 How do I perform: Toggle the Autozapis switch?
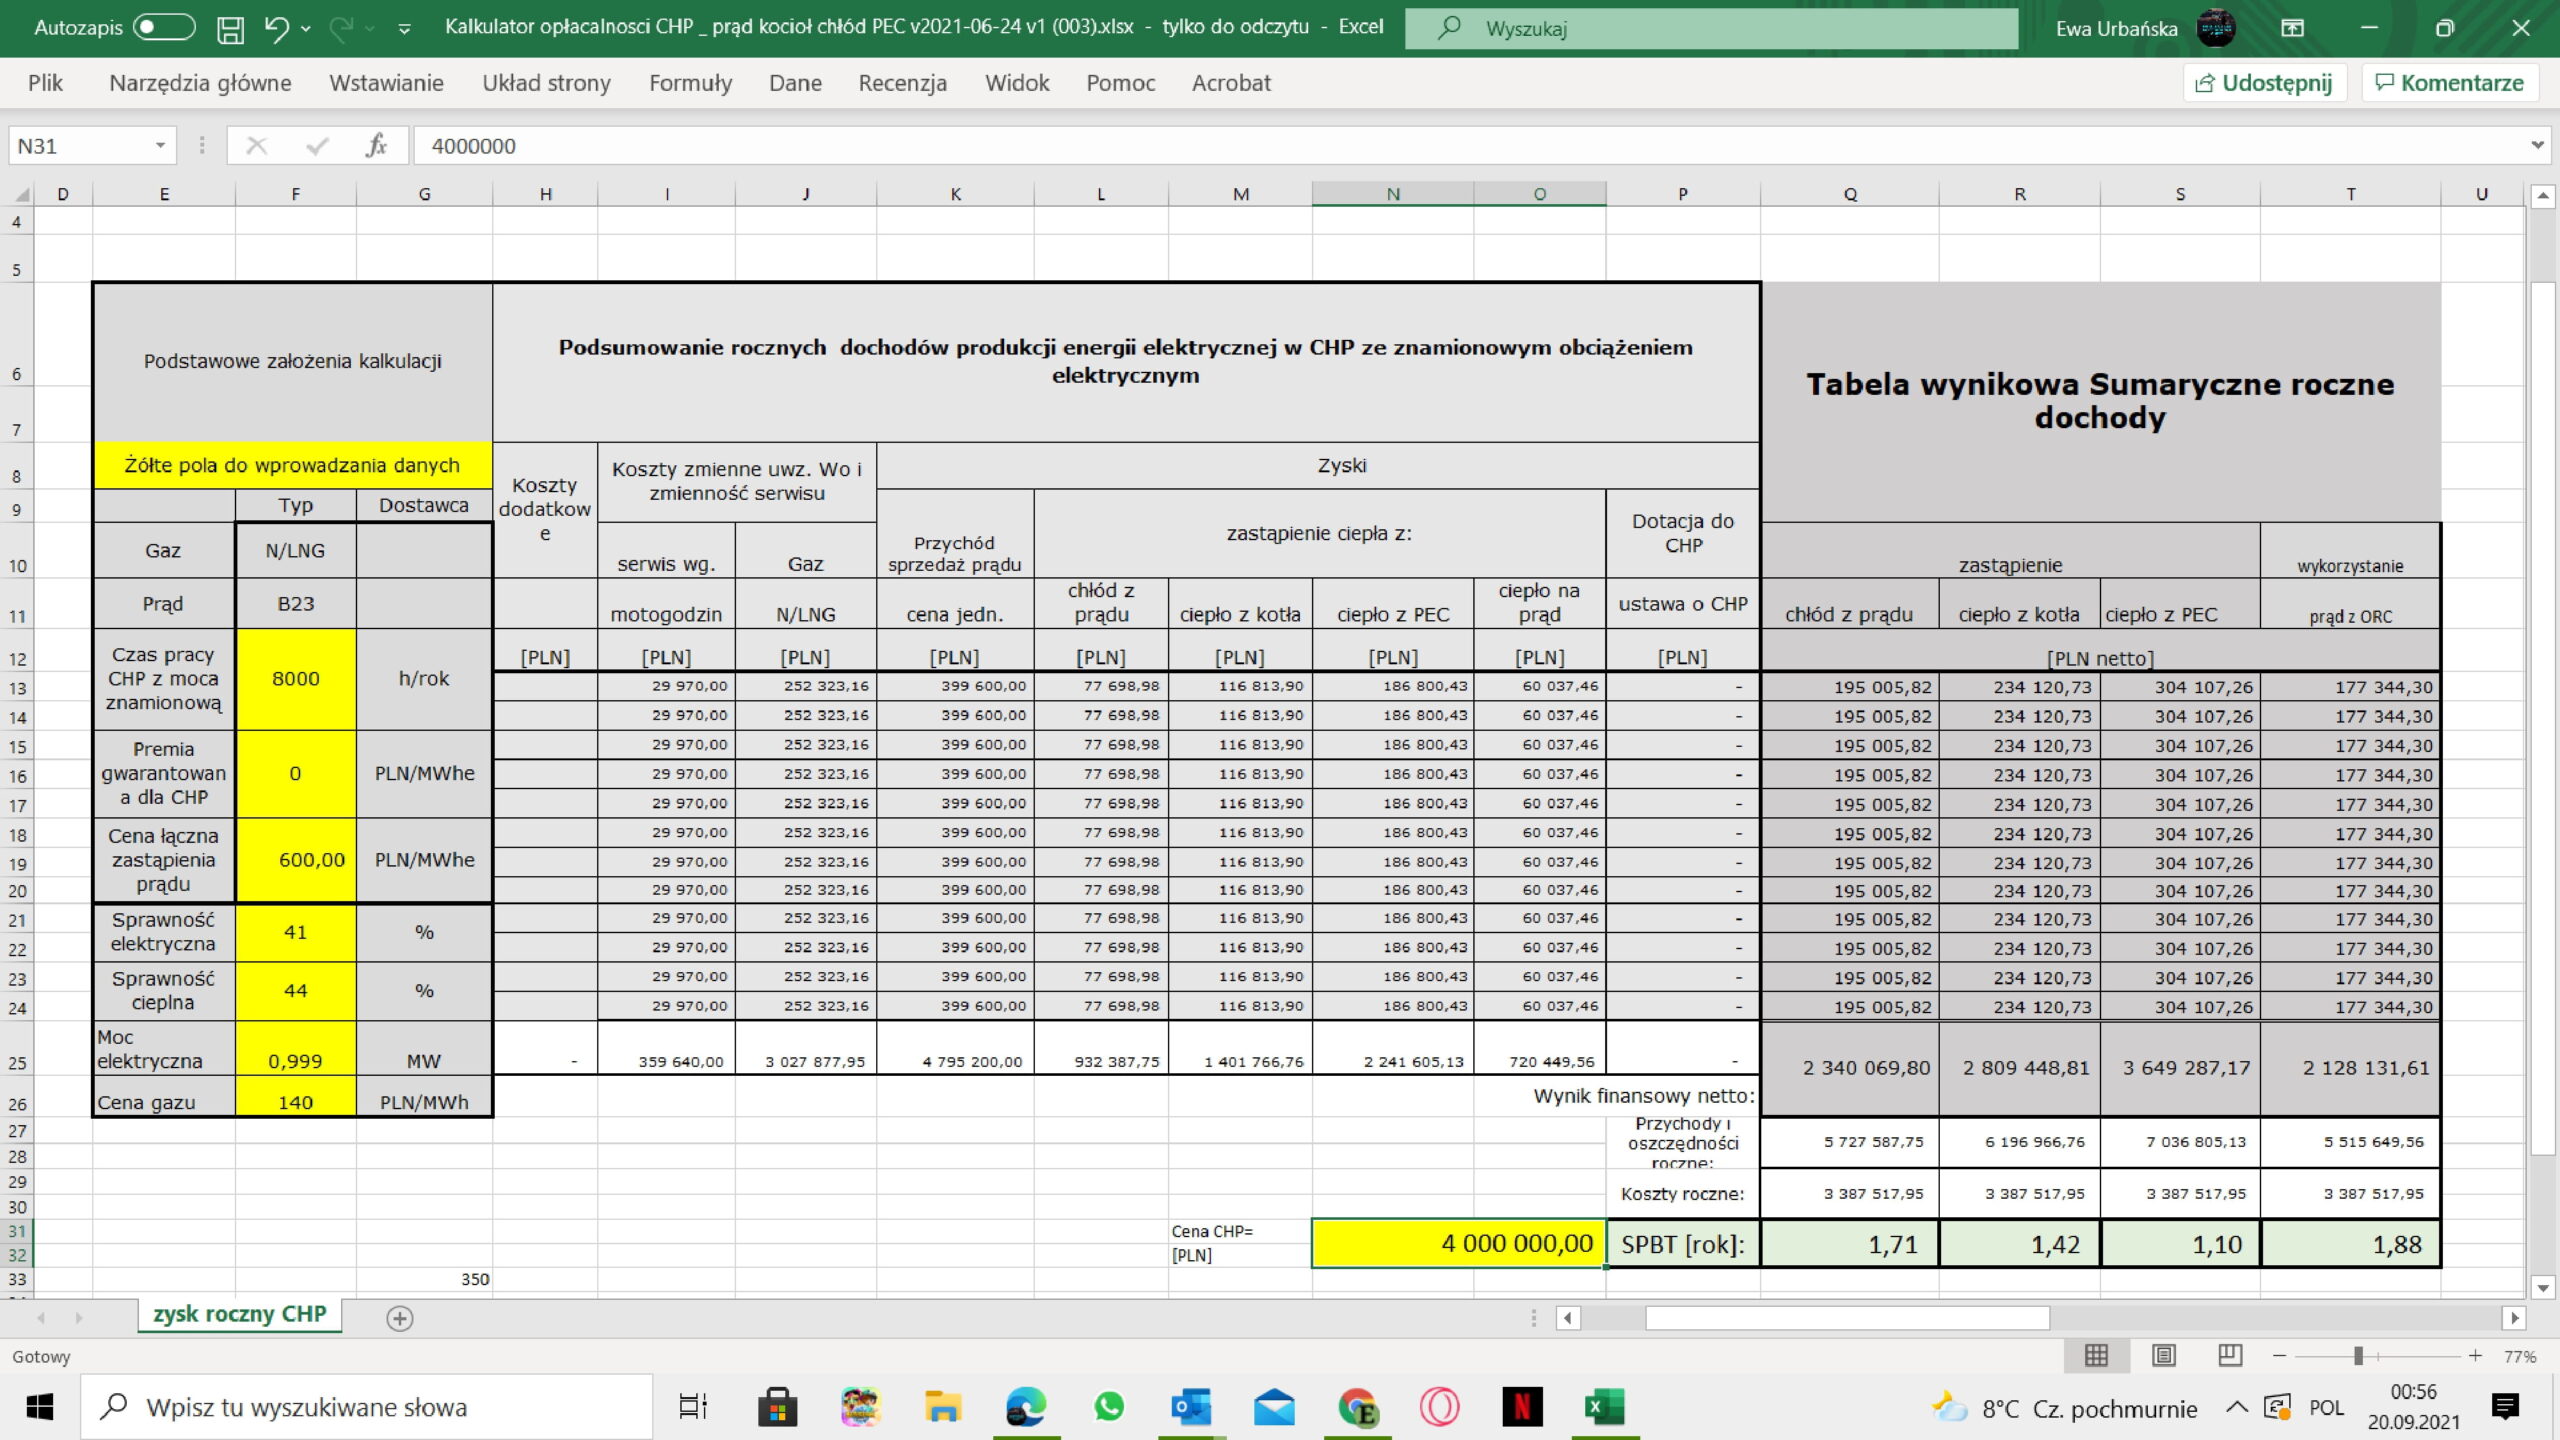(x=164, y=28)
